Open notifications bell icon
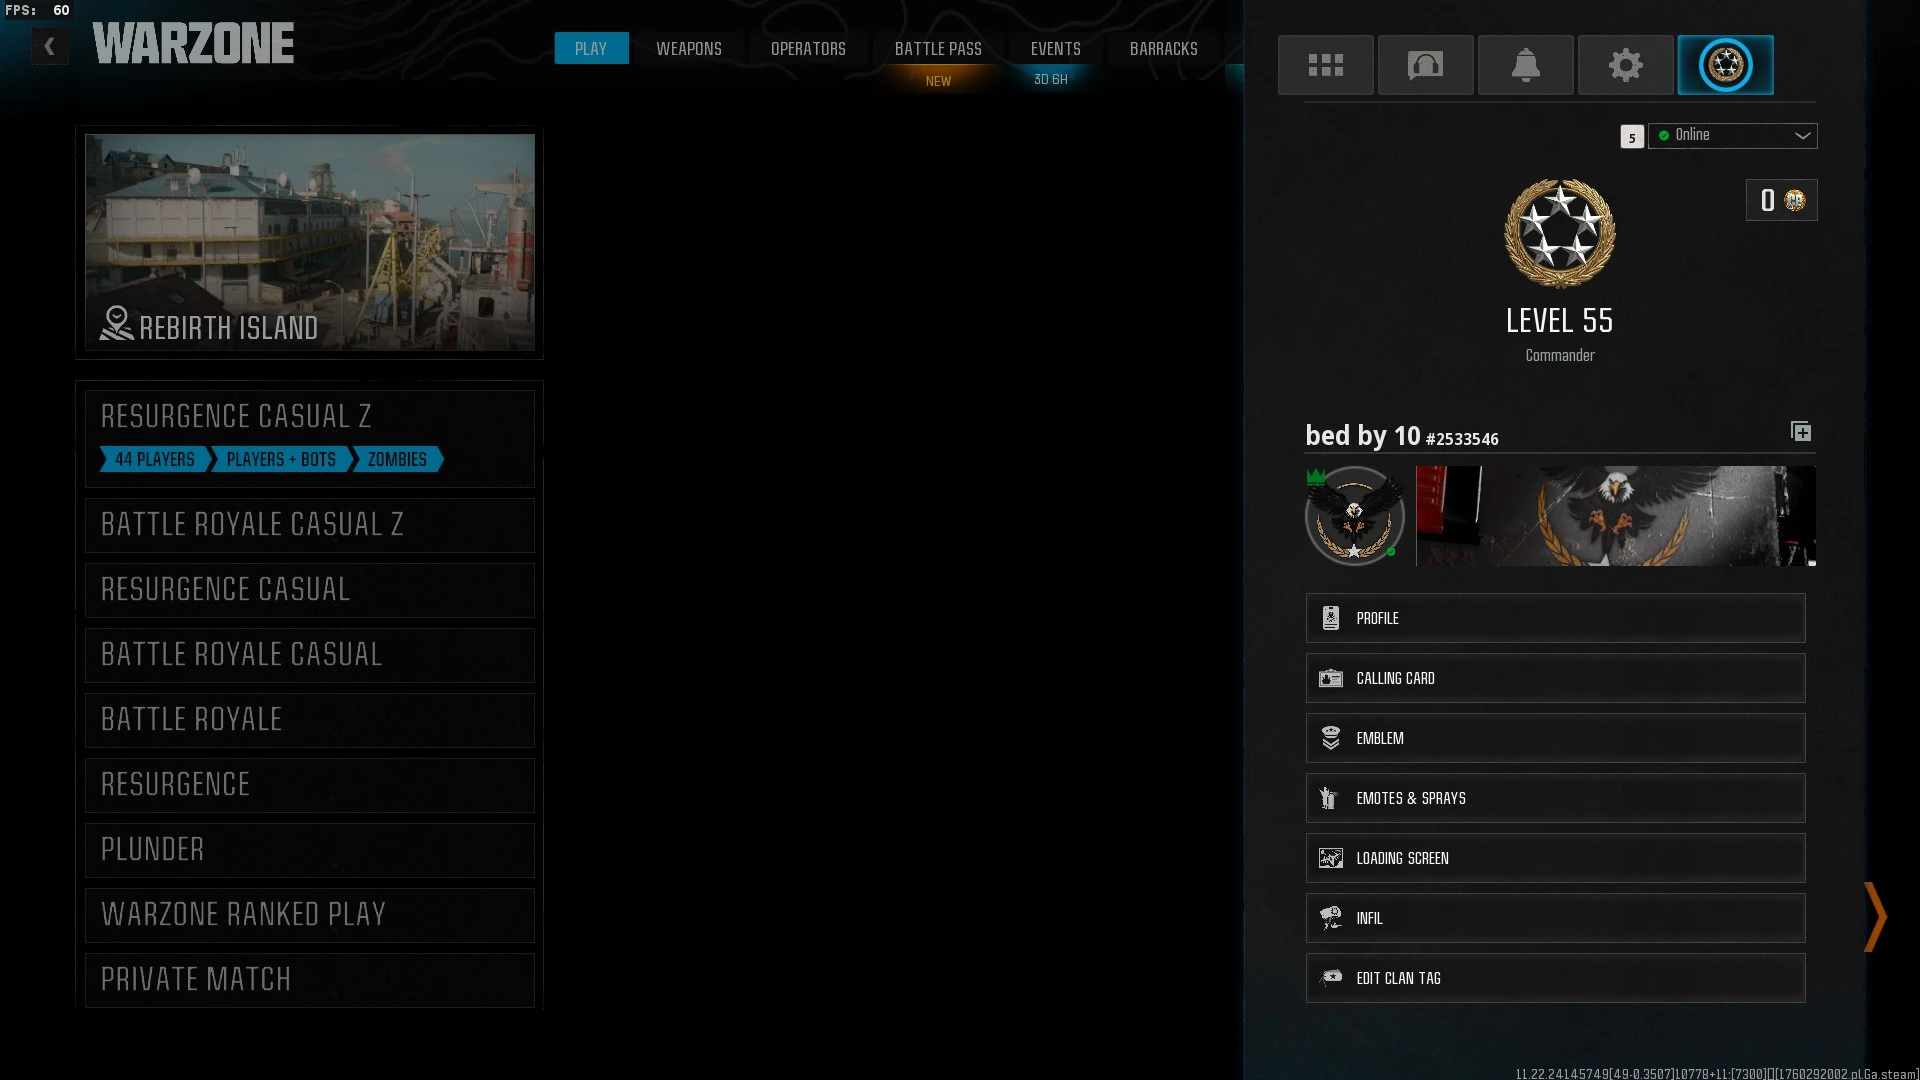 (1525, 65)
